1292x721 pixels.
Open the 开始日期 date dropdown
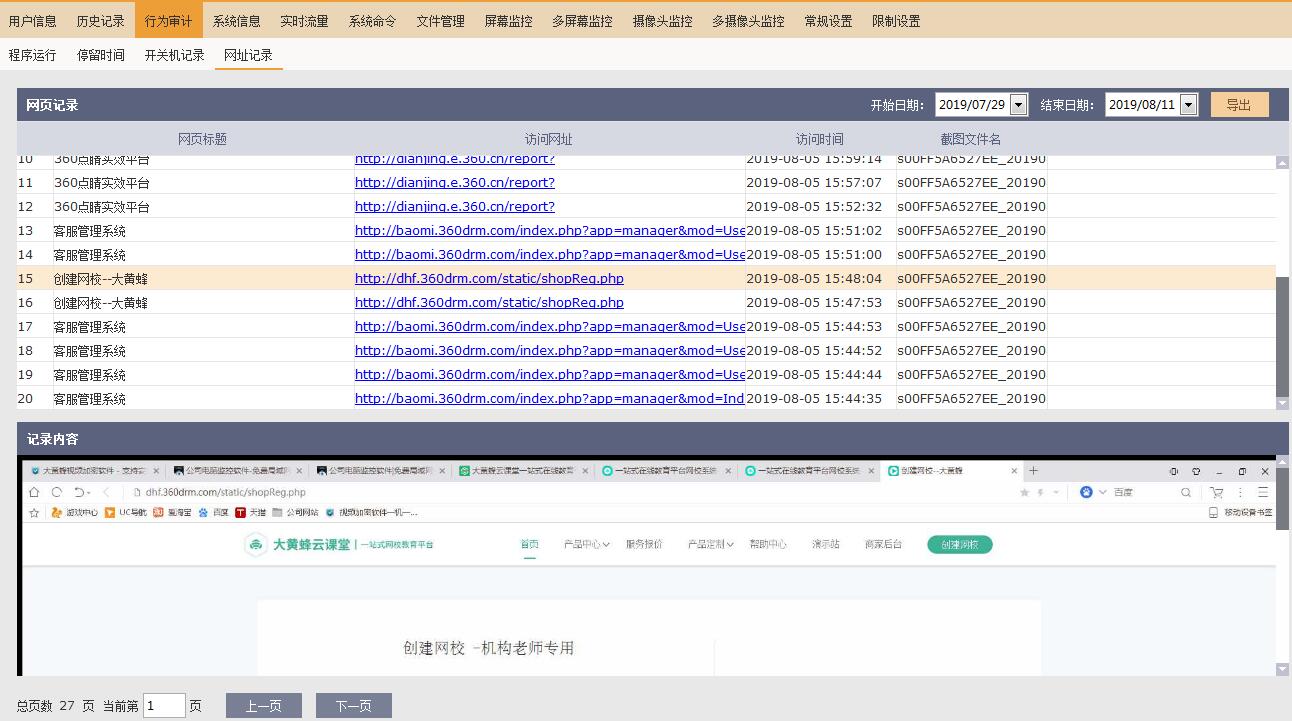coord(1018,105)
